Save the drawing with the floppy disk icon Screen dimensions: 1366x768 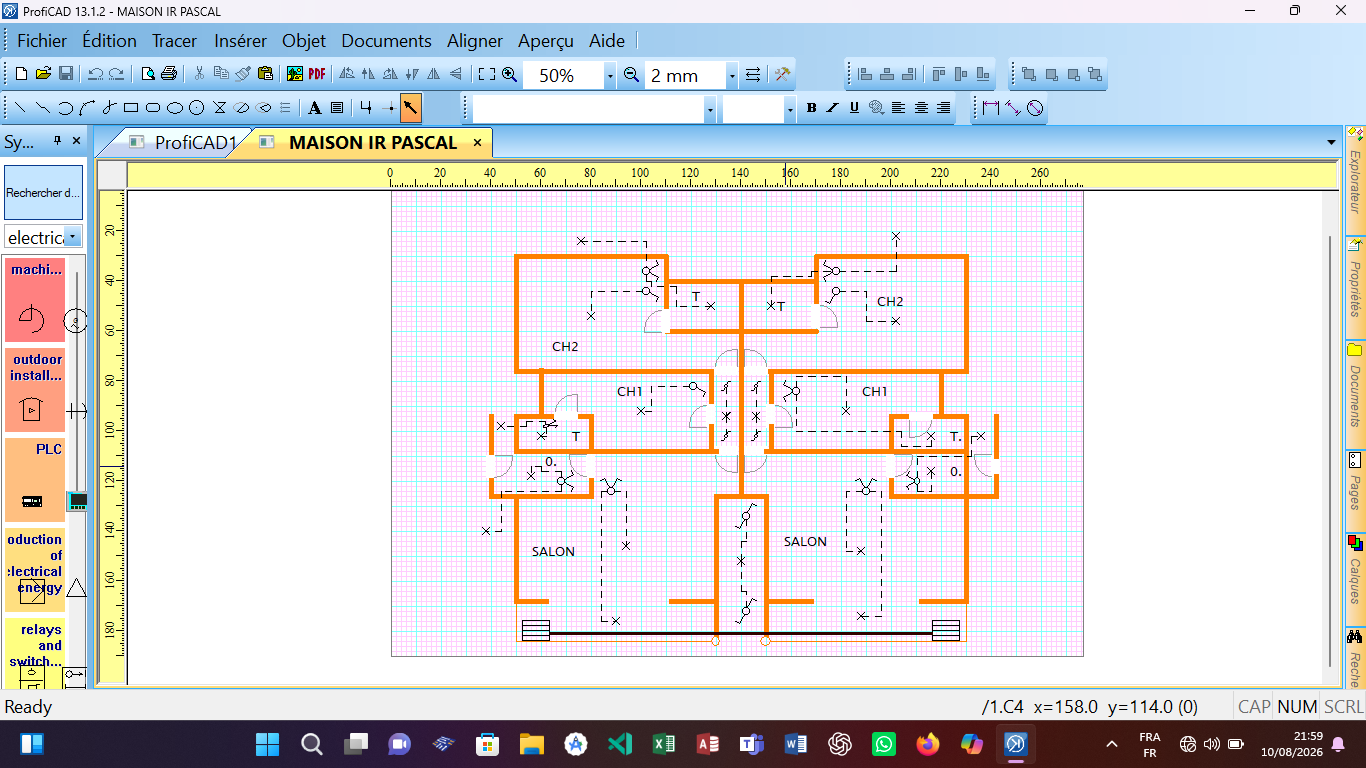65,74
